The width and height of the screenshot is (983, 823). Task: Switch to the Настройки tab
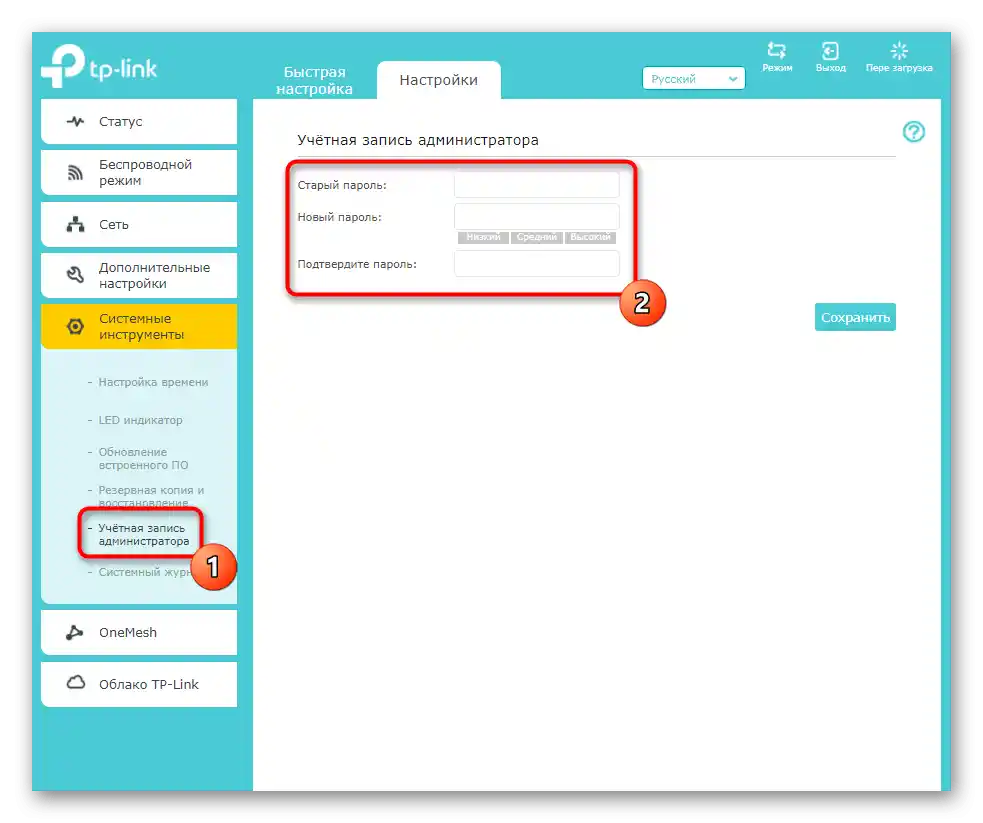tap(438, 80)
